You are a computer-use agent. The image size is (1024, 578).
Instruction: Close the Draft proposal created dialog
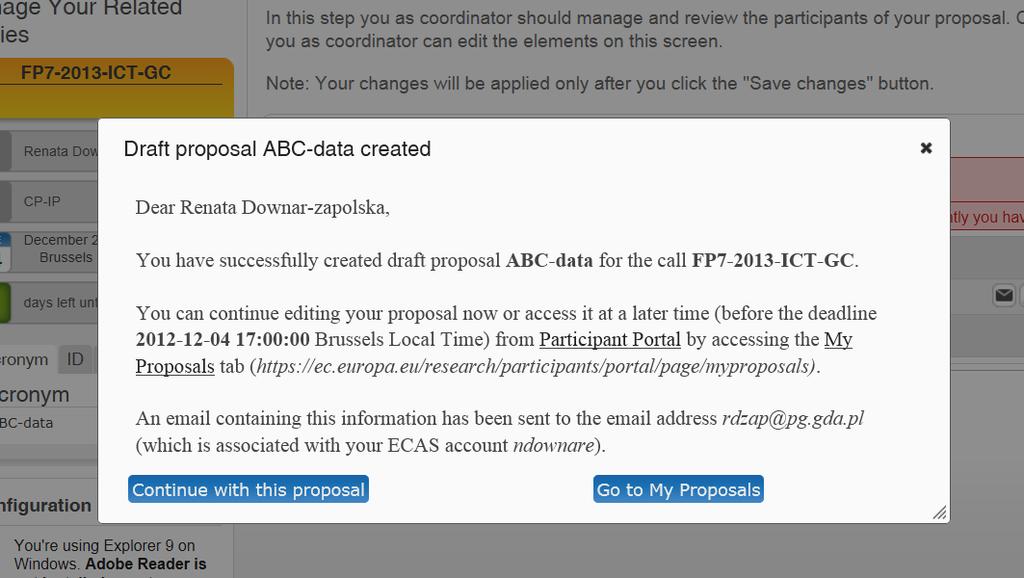(925, 148)
